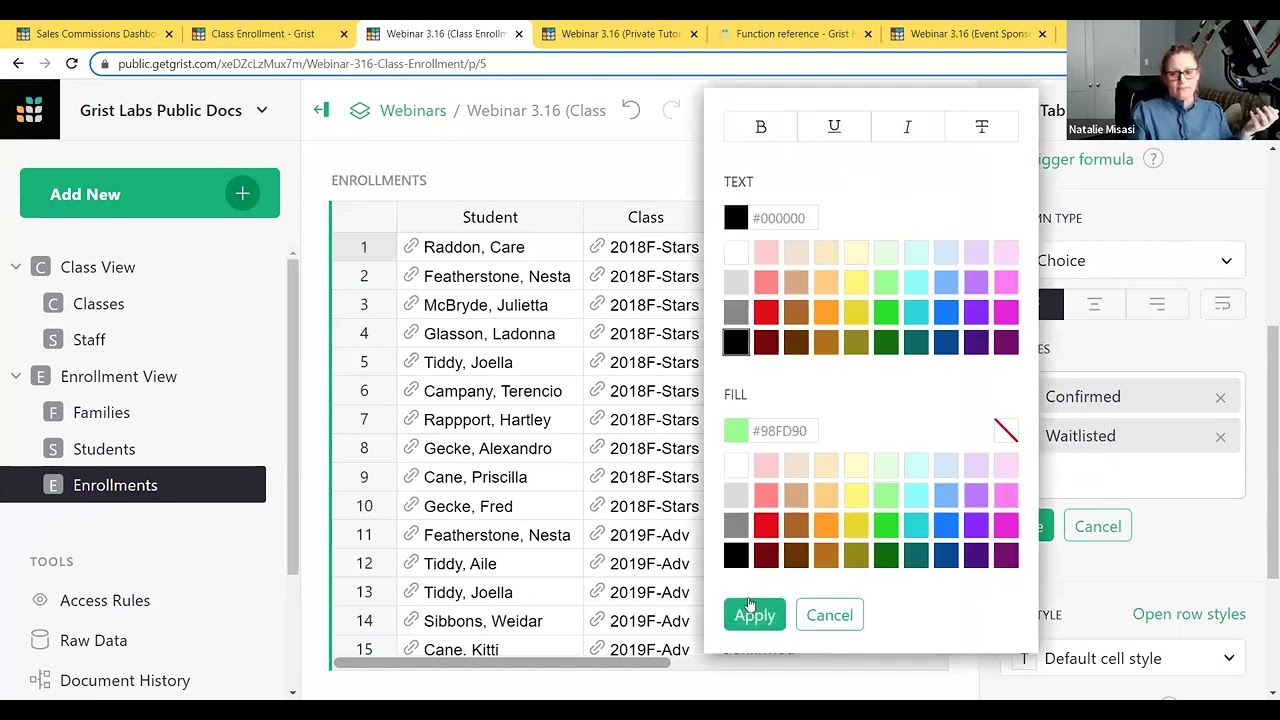Edit the fill color hex field #98FD90

[782, 431]
